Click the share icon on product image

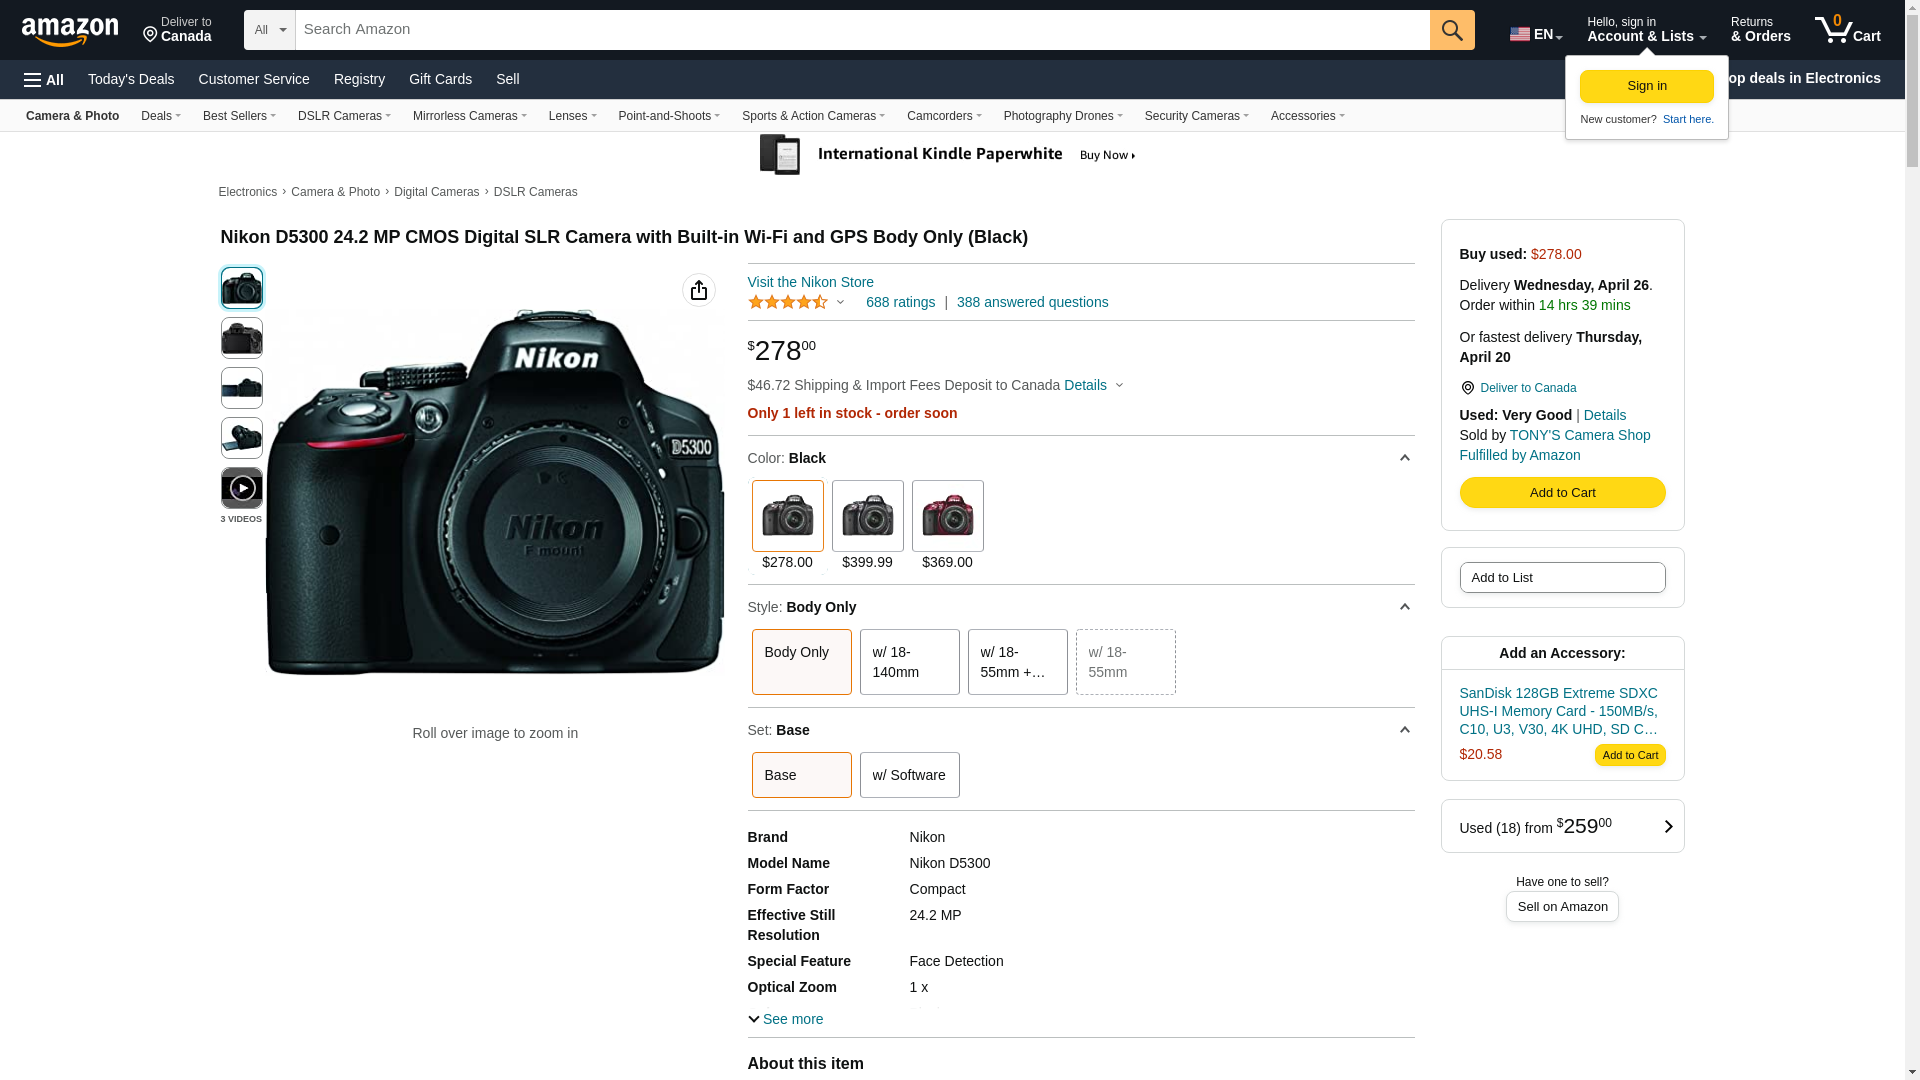tap(698, 290)
